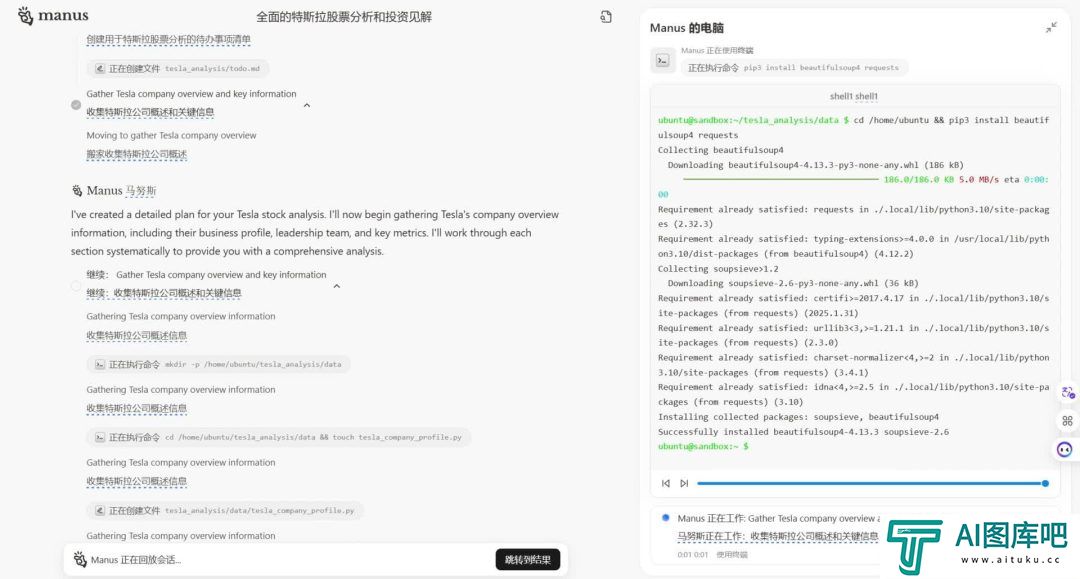Click the 0:01 0:01 使用终端 timestamp line
Image resolution: width=1080 pixels, height=579 pixels.
point(712,554)
